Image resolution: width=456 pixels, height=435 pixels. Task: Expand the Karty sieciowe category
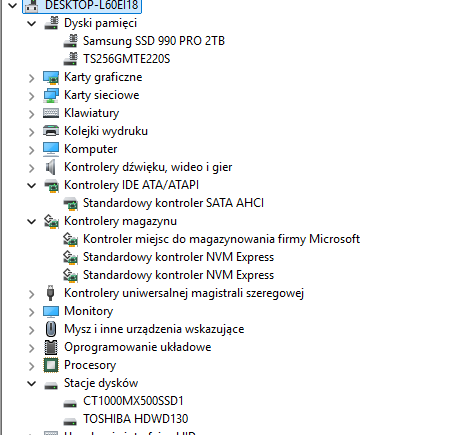[31, 96]
